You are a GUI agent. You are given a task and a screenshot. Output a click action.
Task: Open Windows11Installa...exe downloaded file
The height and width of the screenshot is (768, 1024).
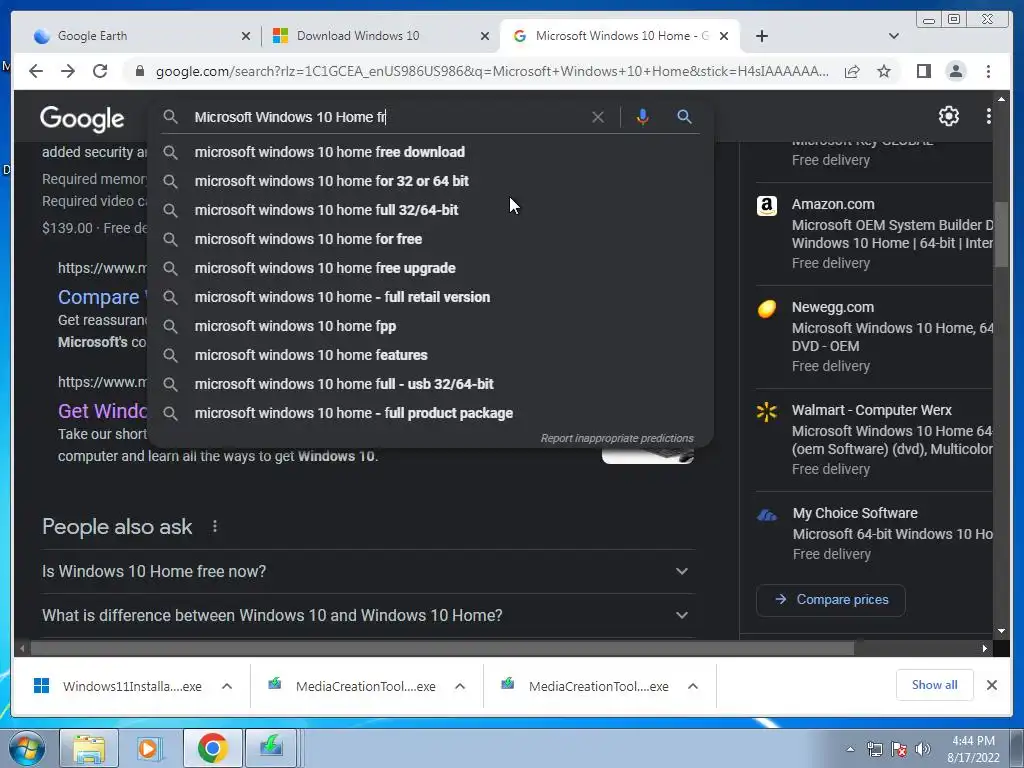pyautogui.click(x=119, y=686)
